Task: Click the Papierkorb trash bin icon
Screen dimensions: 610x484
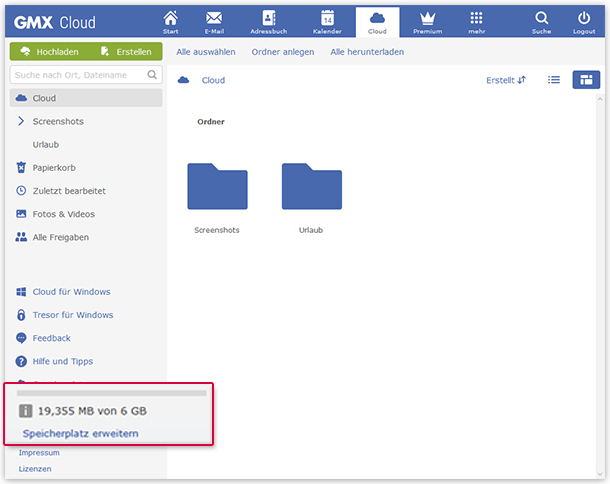Action: pos(21,167)
